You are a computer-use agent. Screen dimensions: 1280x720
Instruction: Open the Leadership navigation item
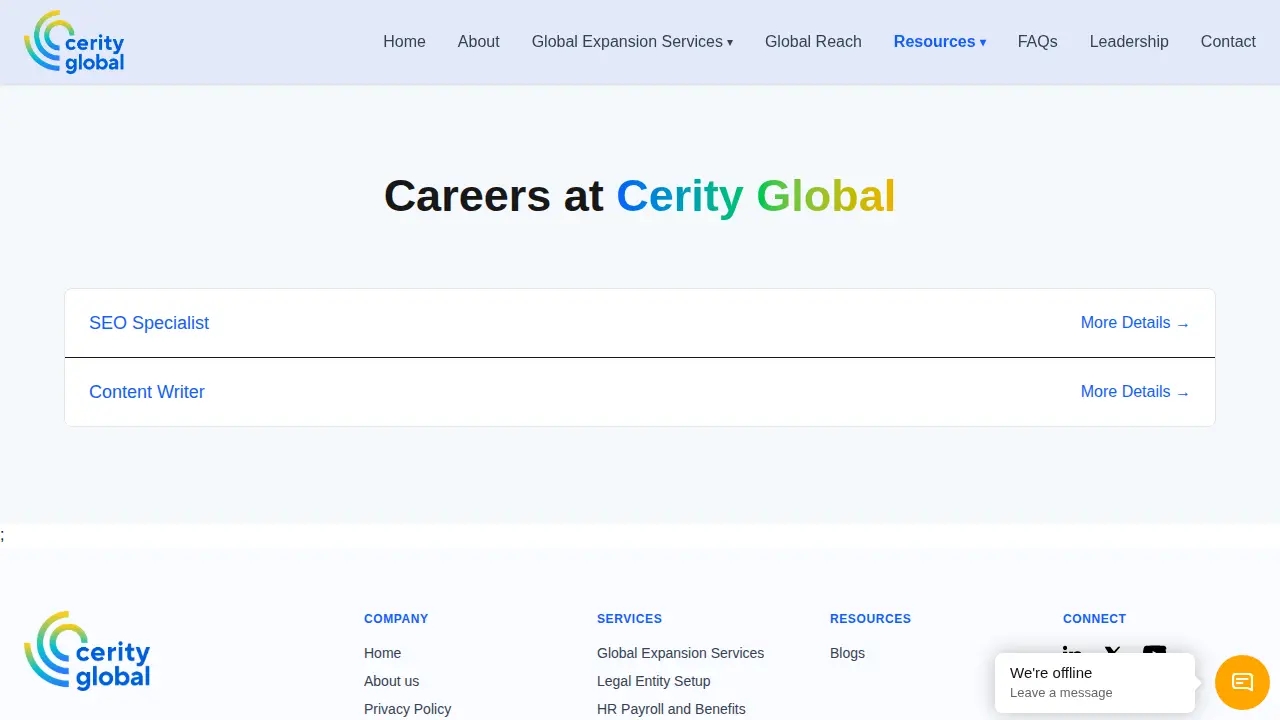pyautogui.click(x=1129, y=42)
